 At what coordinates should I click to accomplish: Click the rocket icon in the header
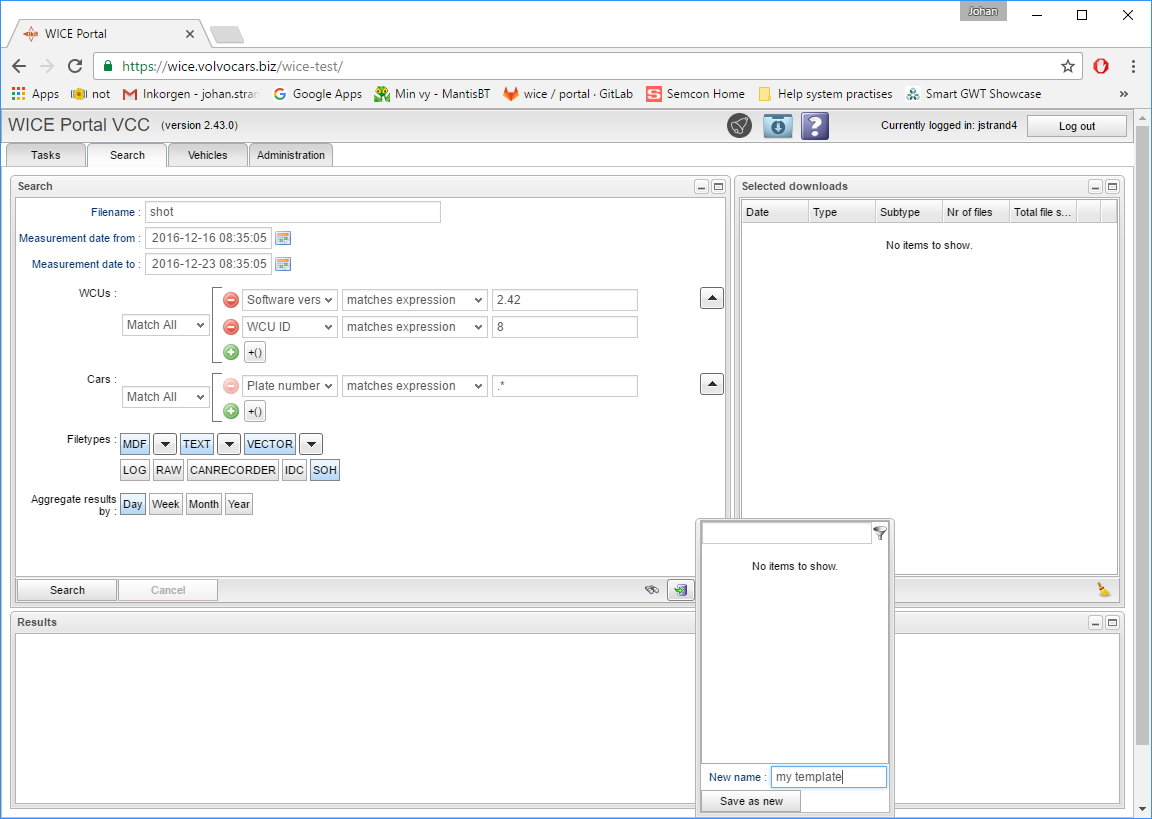click(739, 126)
